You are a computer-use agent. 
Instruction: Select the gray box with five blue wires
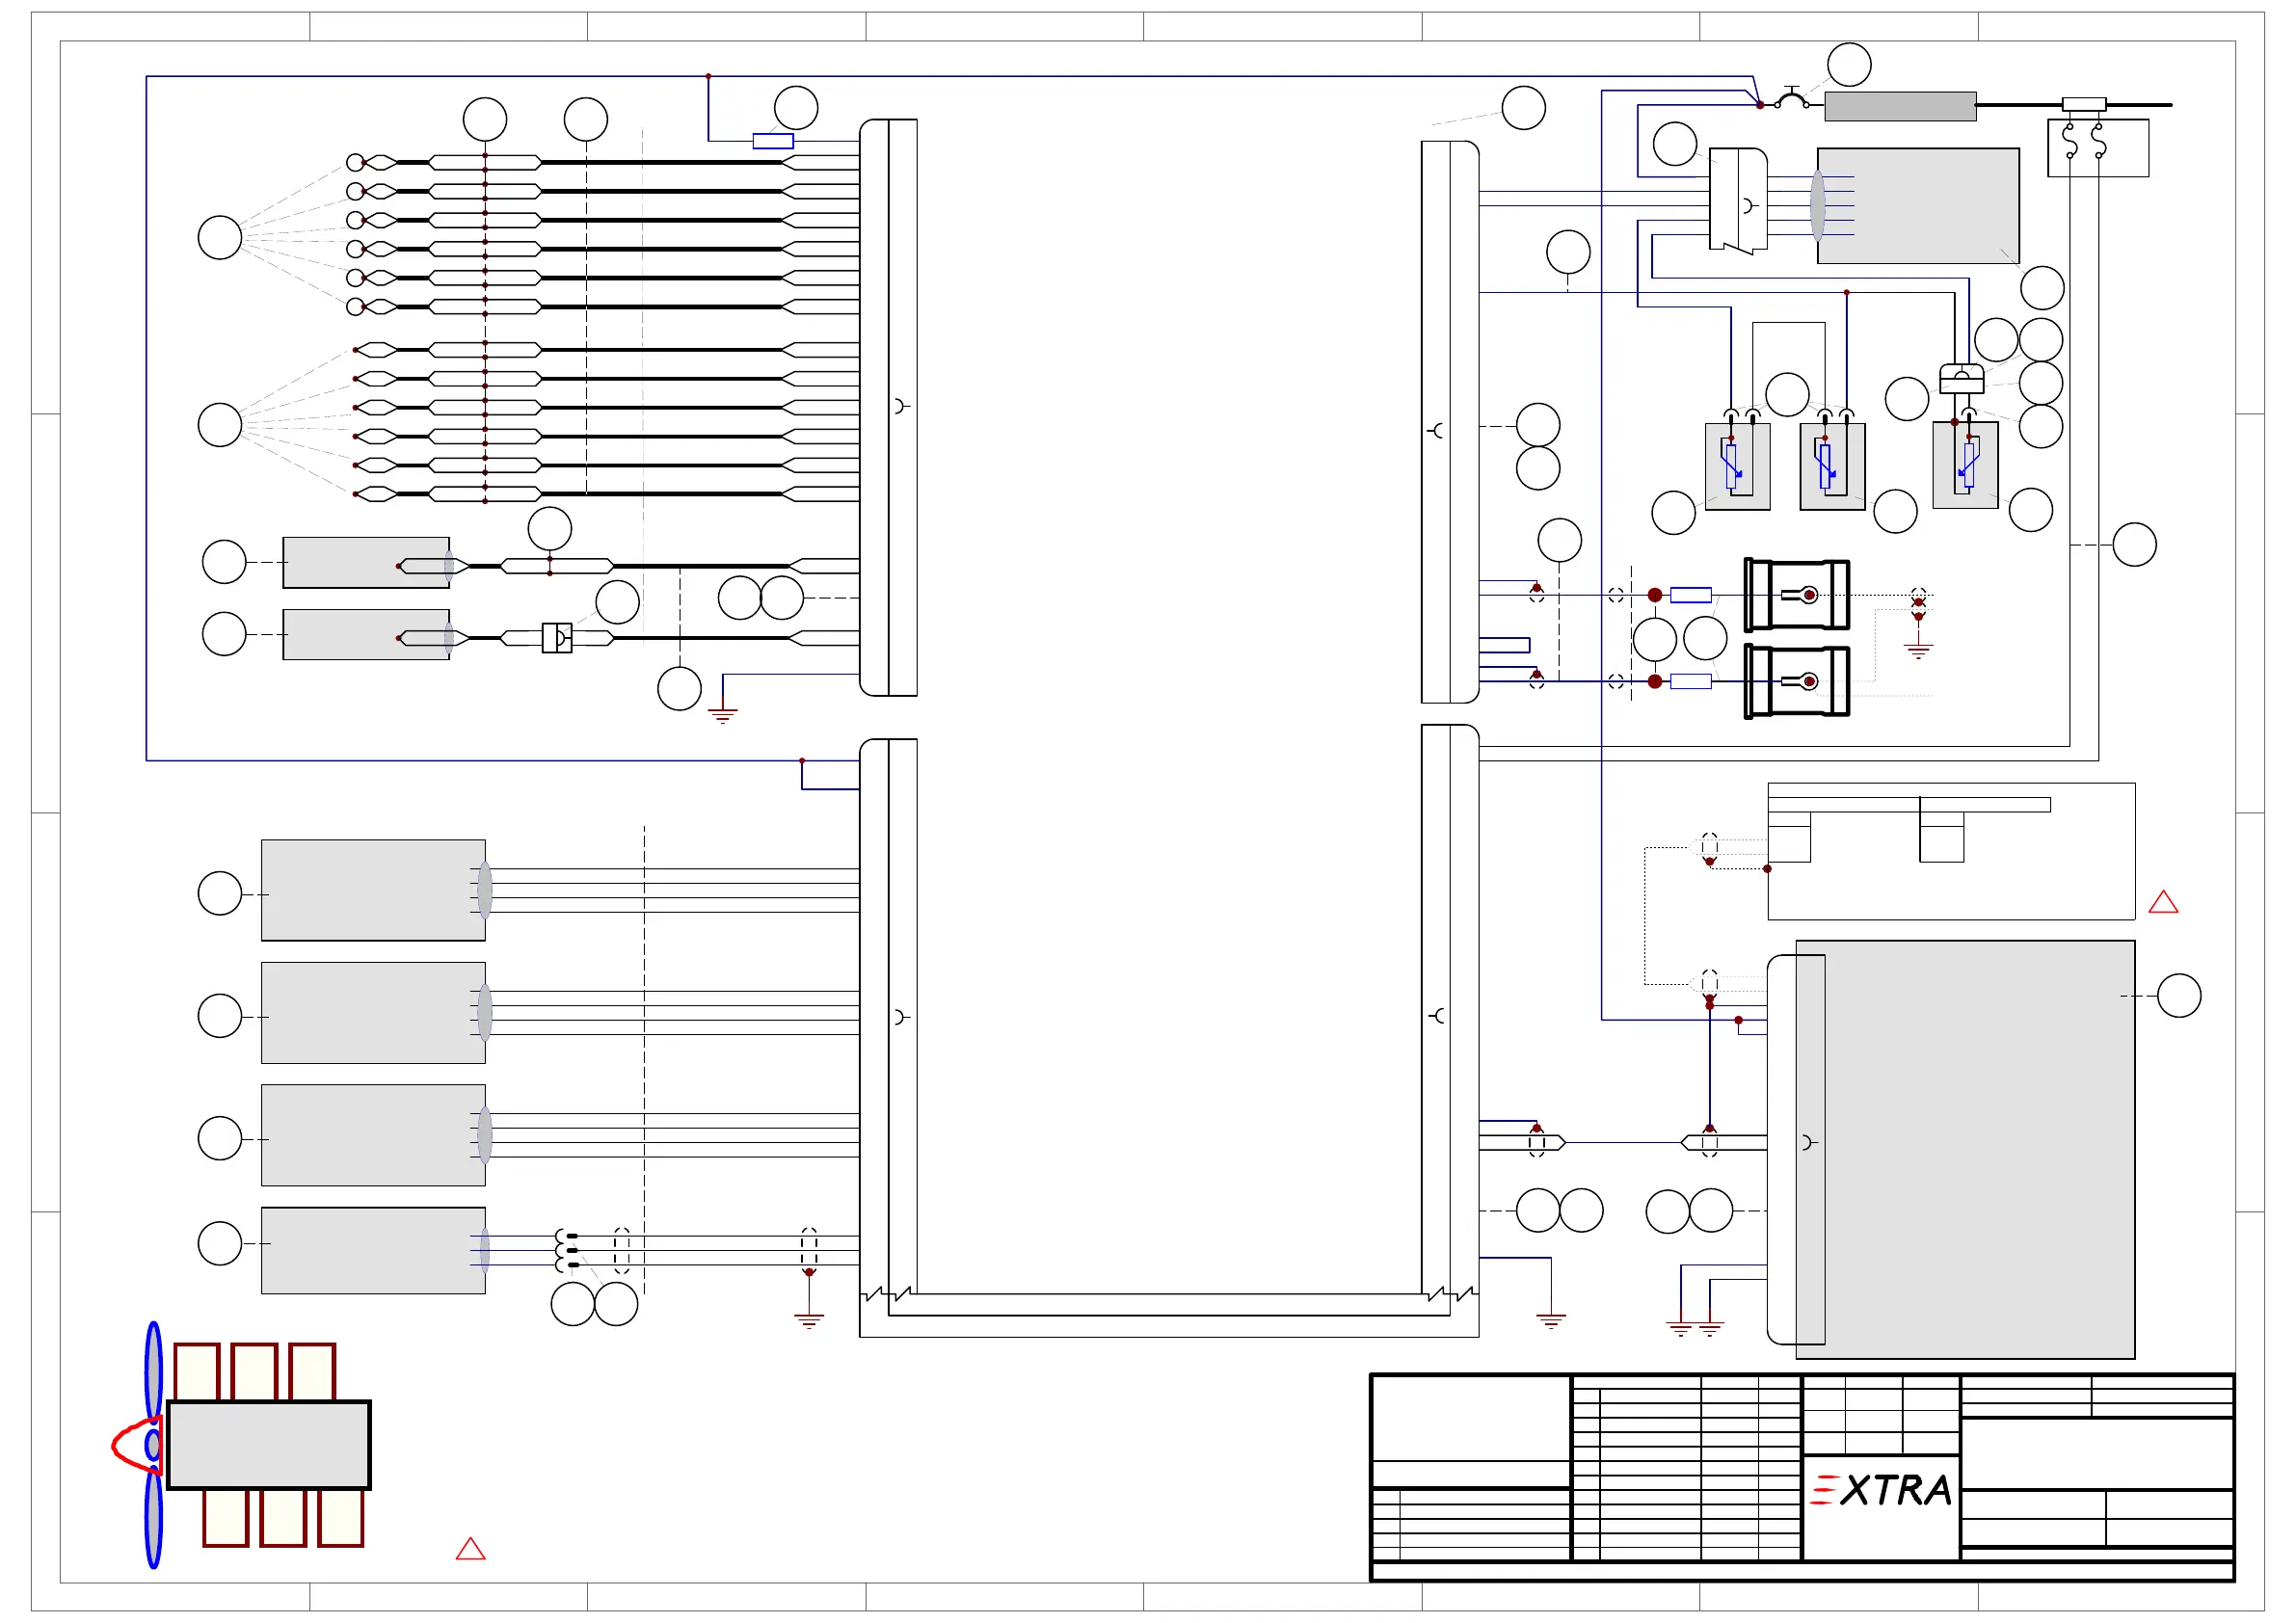pos(1917,206)
